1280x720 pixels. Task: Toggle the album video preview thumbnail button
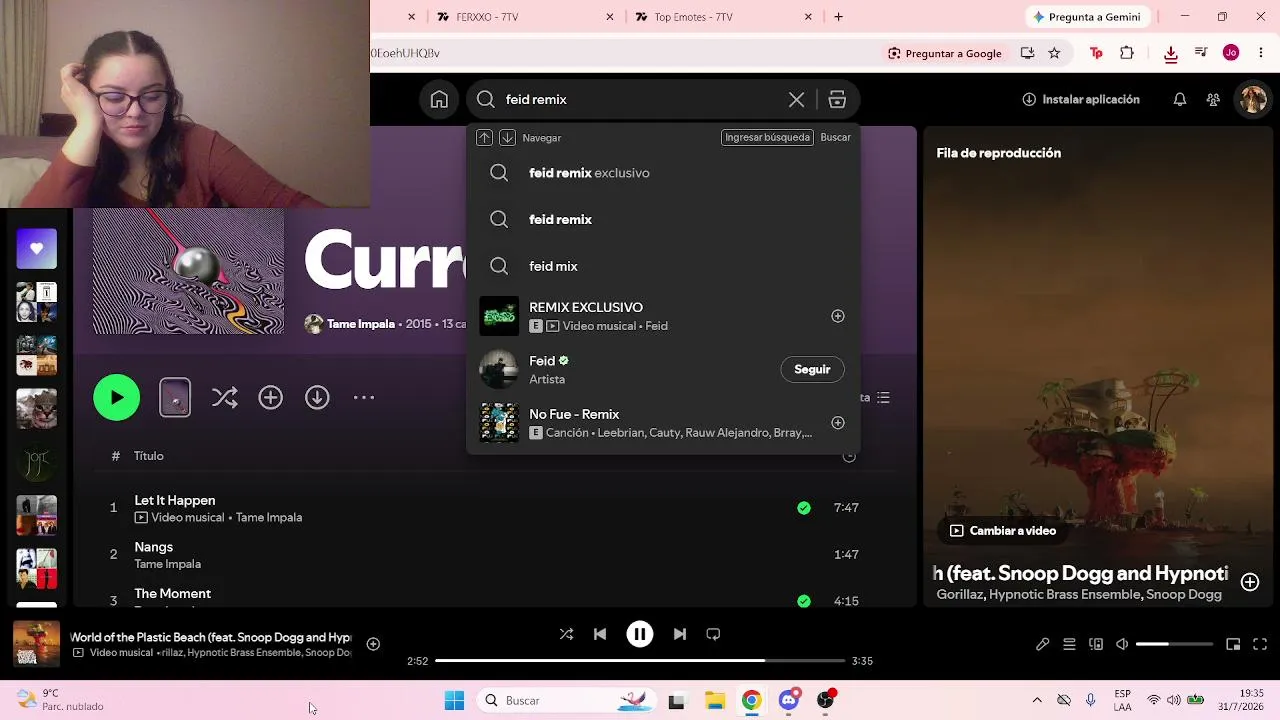175,398
